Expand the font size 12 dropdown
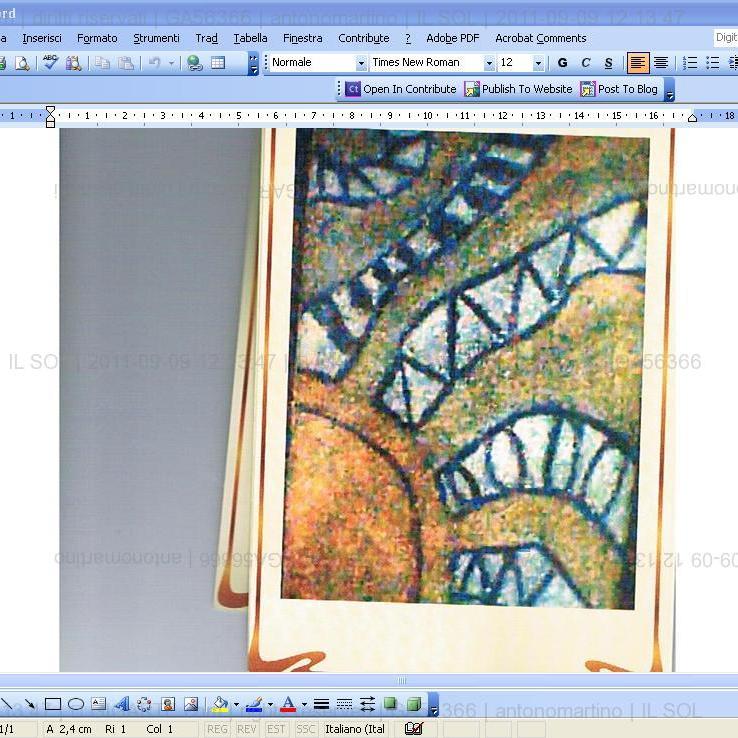Image resolution: width=738 pixels, height=738 pixels. pos(538,63)
